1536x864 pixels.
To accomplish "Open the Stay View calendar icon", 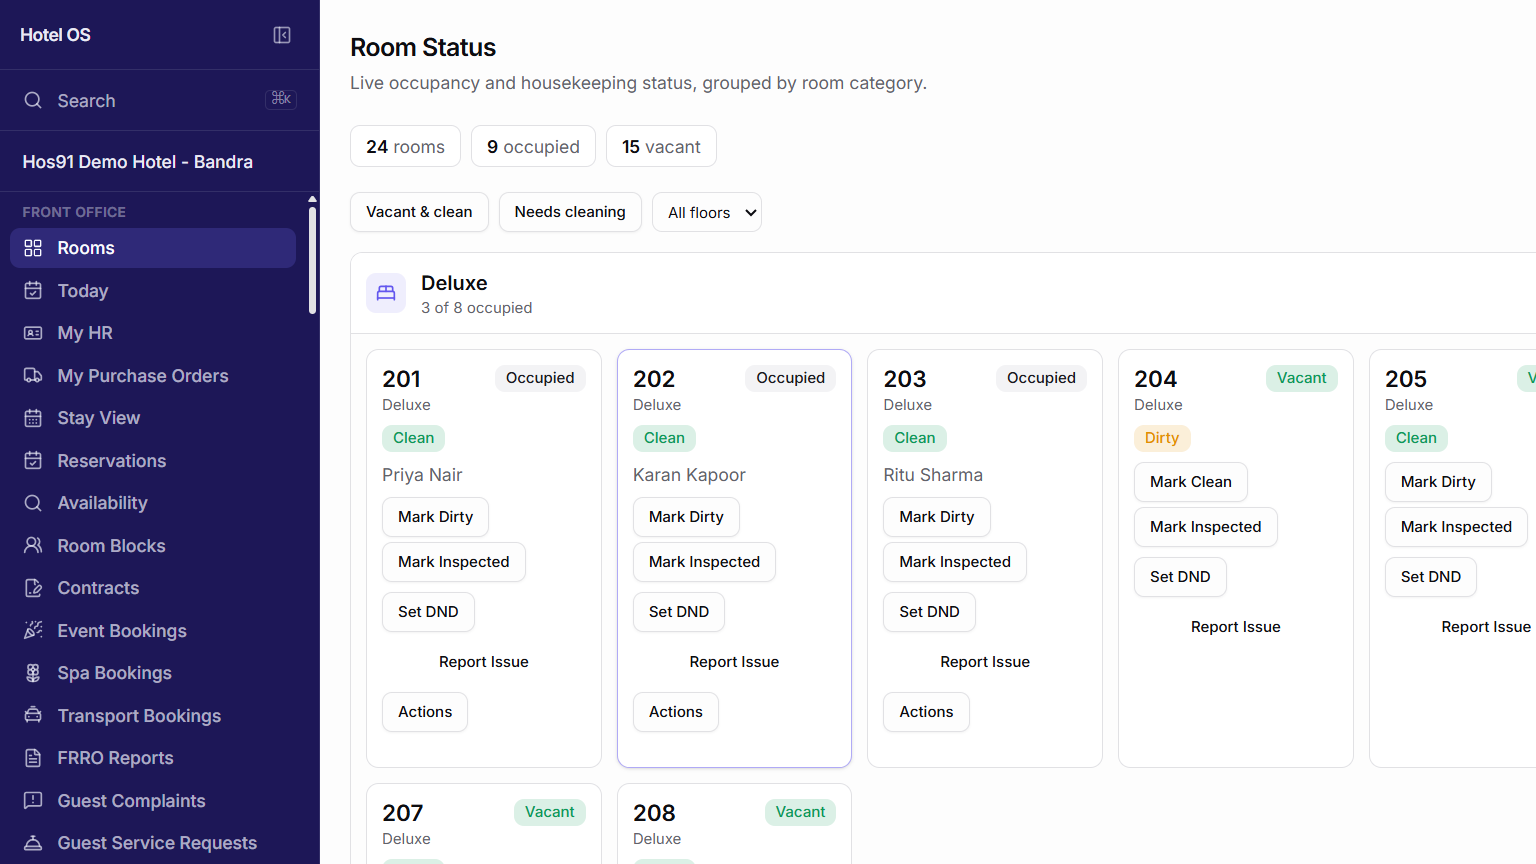I will point(33,418).
